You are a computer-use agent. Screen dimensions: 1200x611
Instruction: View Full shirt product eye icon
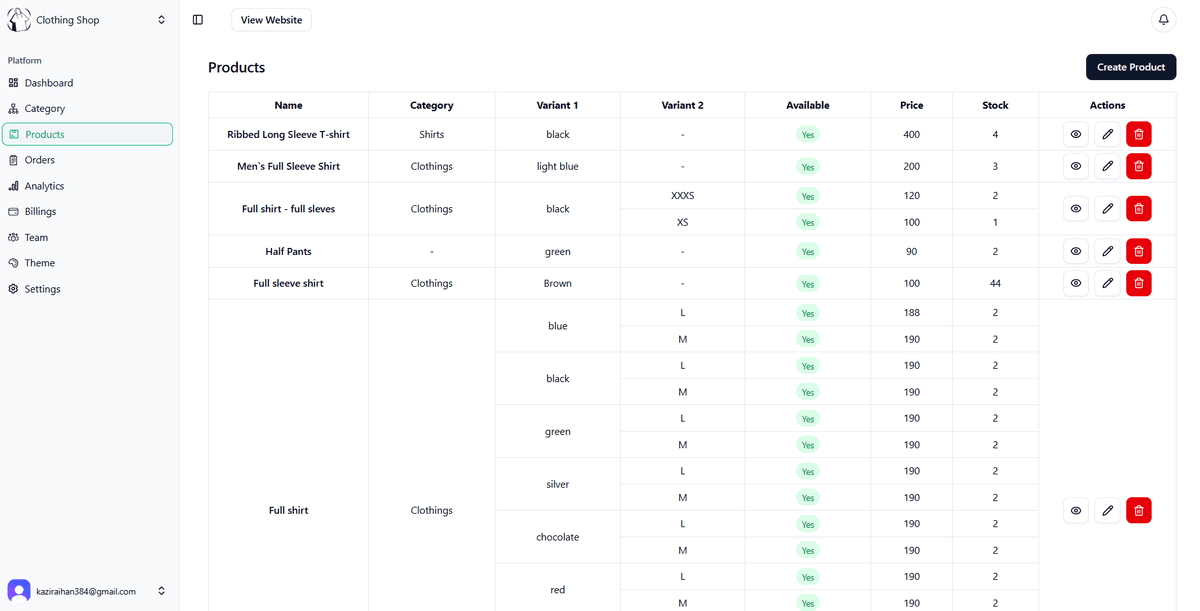pyautogui.click(x=1076, y=510)
